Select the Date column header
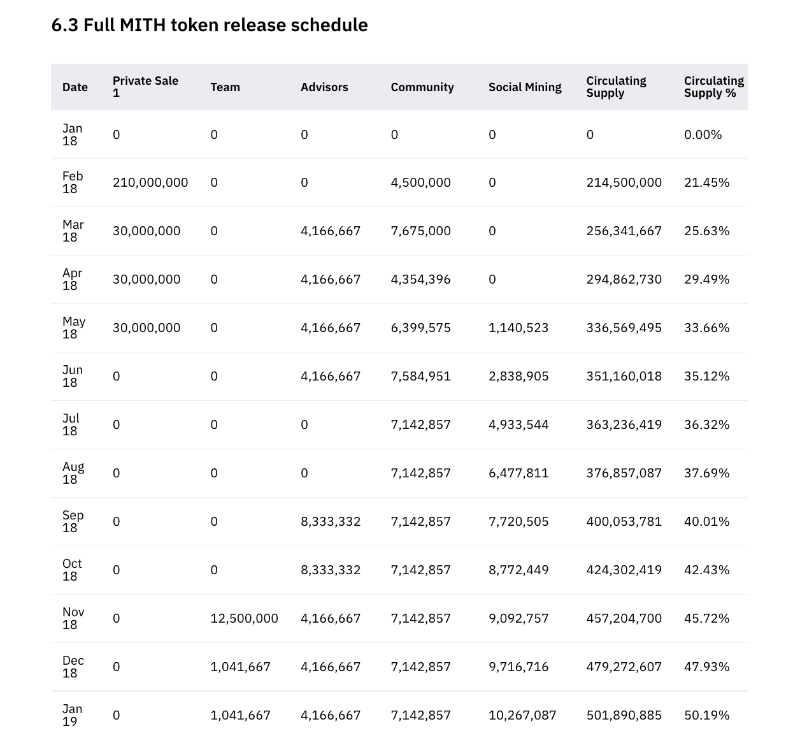Image resolution: width=800 pixels, height=738 pixels. tap(75, 88)
